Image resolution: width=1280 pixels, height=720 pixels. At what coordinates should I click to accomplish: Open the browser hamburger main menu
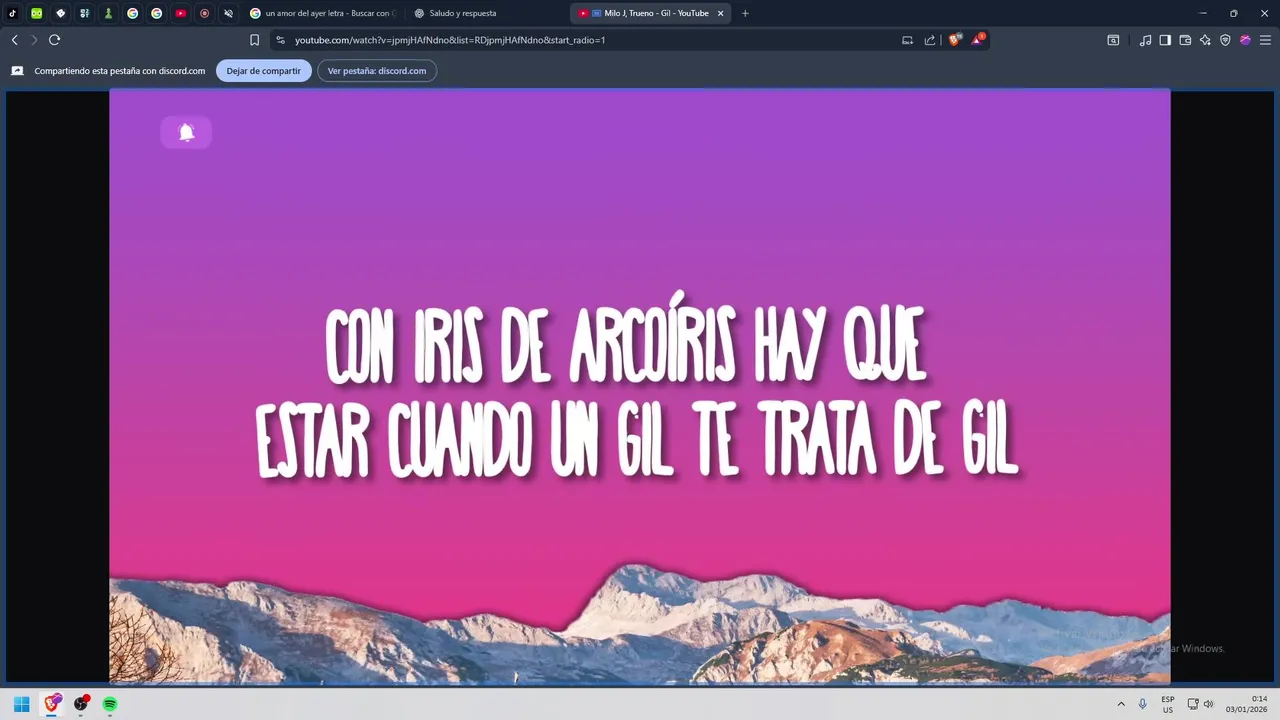(x=1265, y=40)
